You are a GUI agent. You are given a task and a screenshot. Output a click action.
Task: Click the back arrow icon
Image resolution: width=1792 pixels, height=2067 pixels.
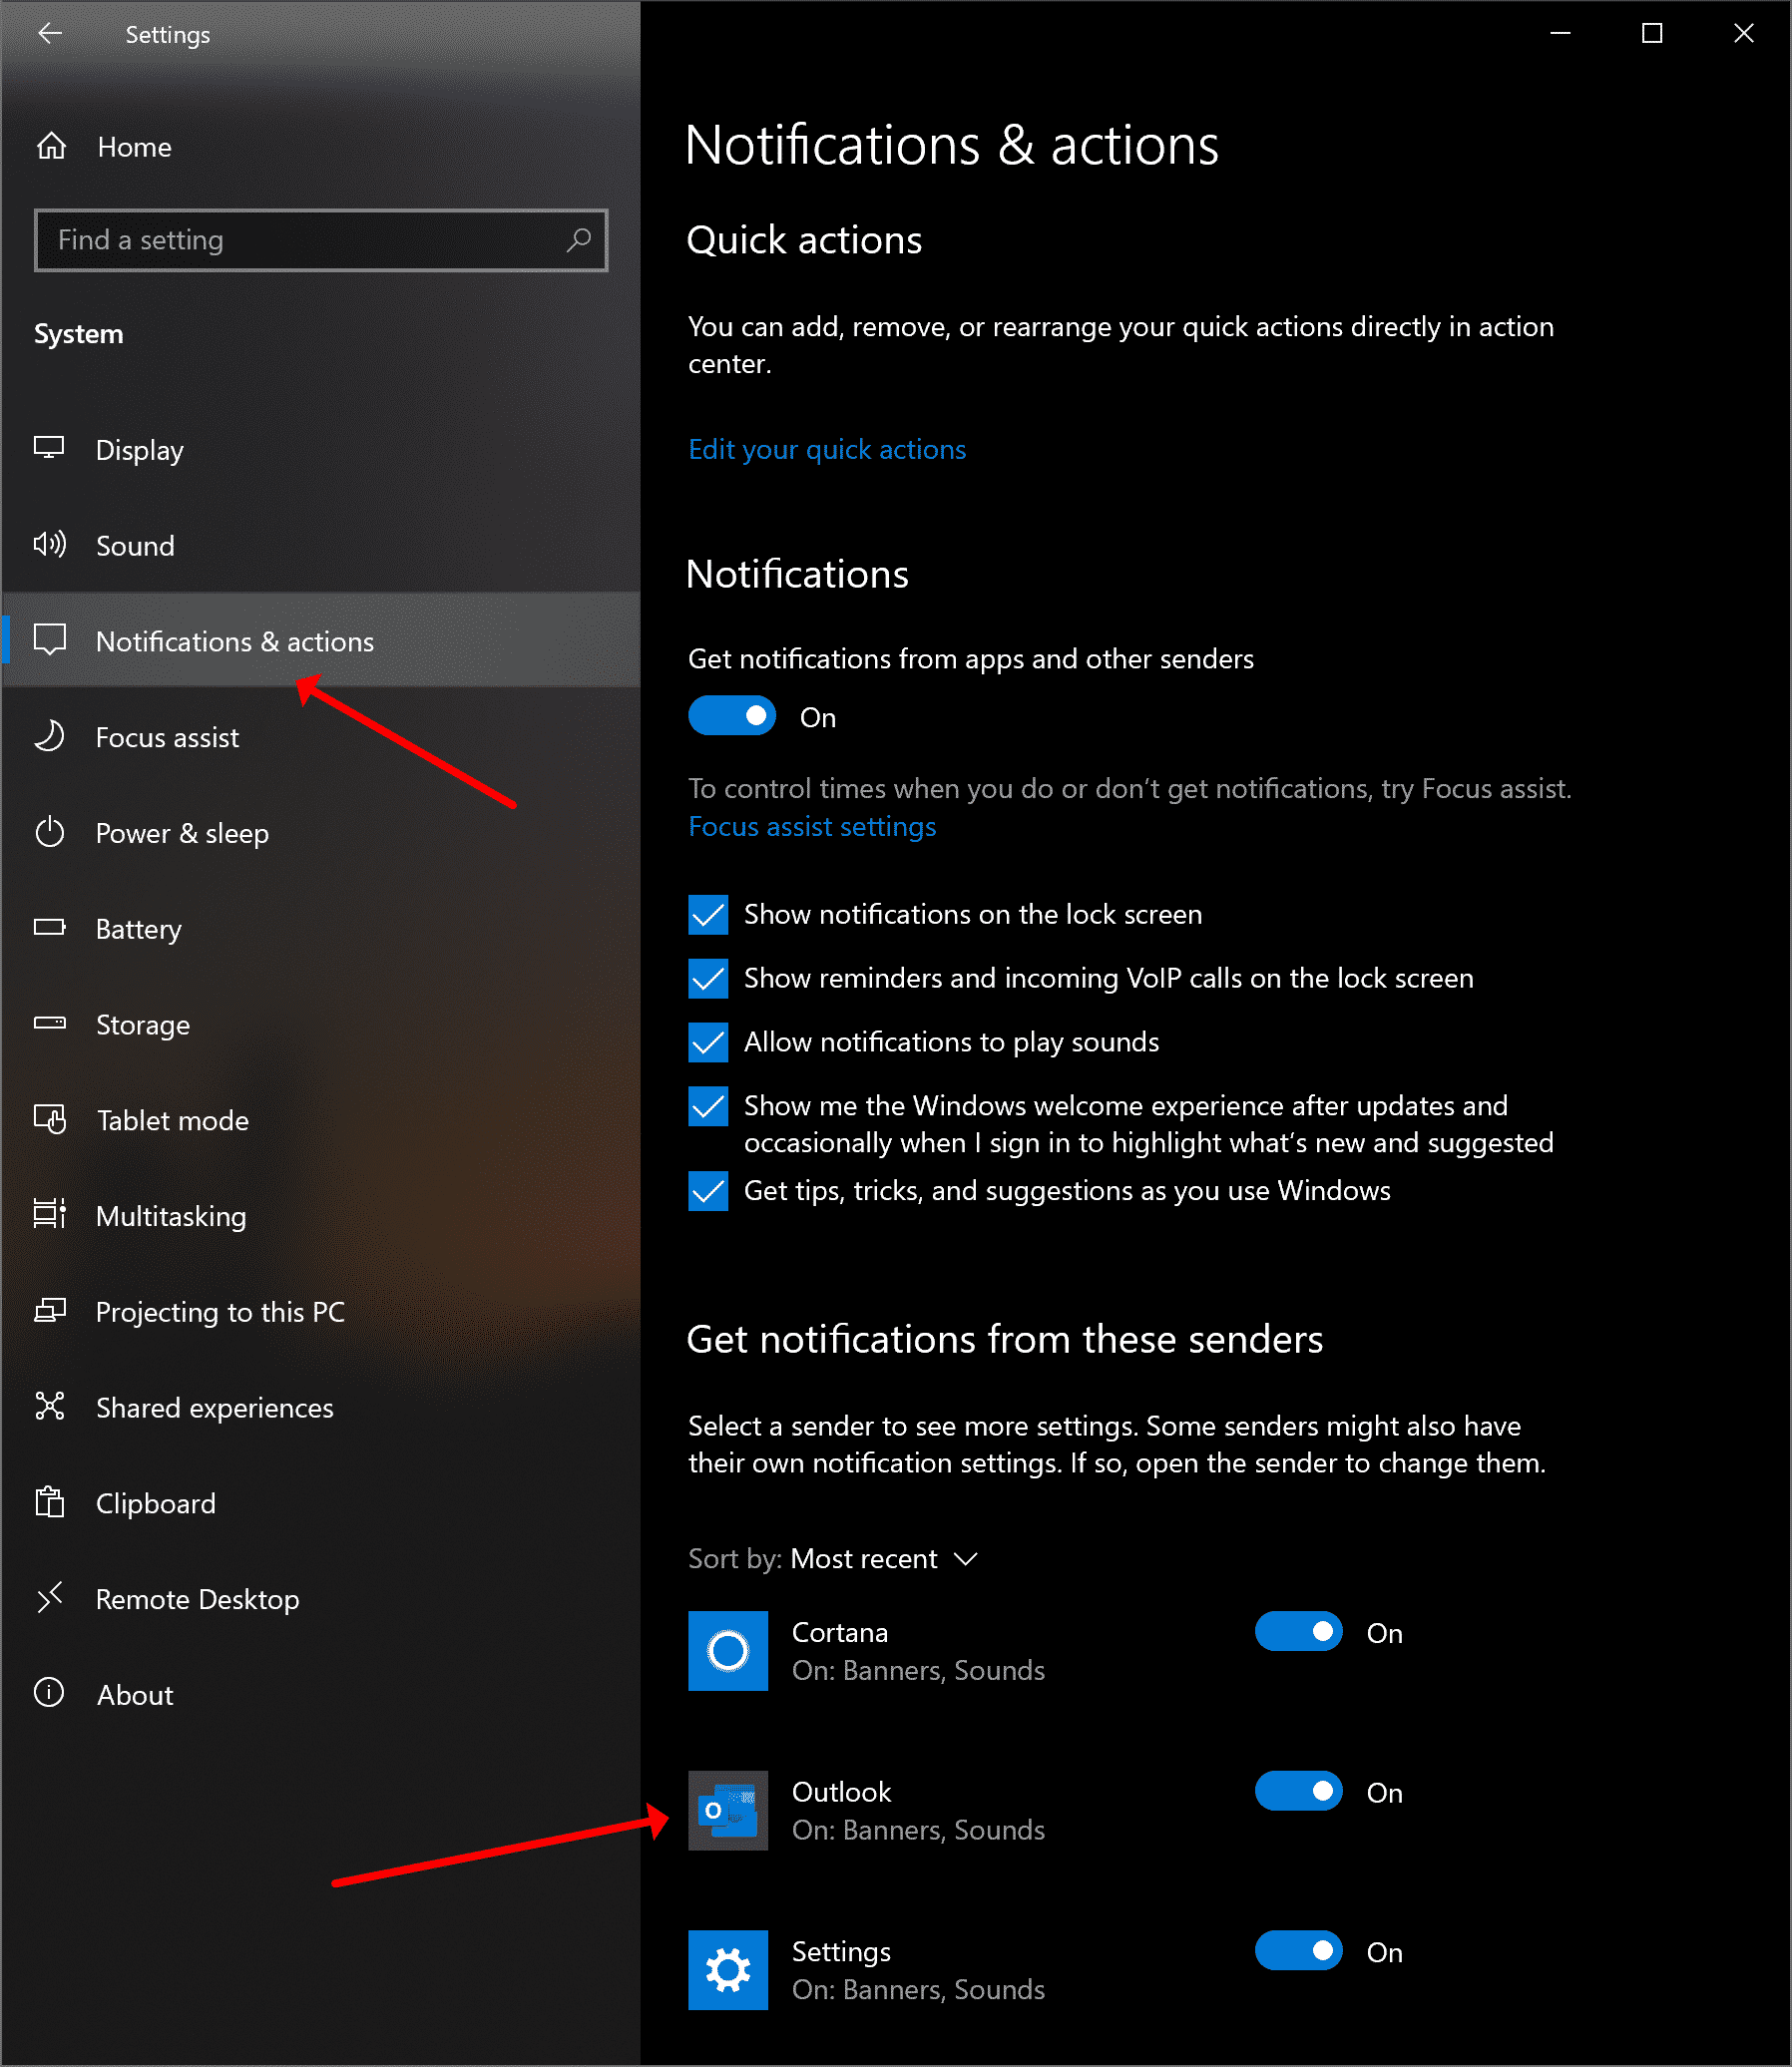click(x=50, y=34)
